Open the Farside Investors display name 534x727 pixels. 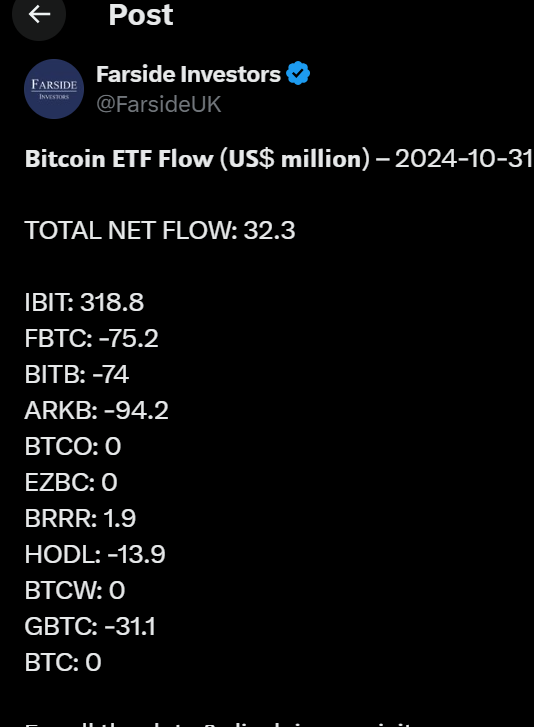tap(188, 74)
